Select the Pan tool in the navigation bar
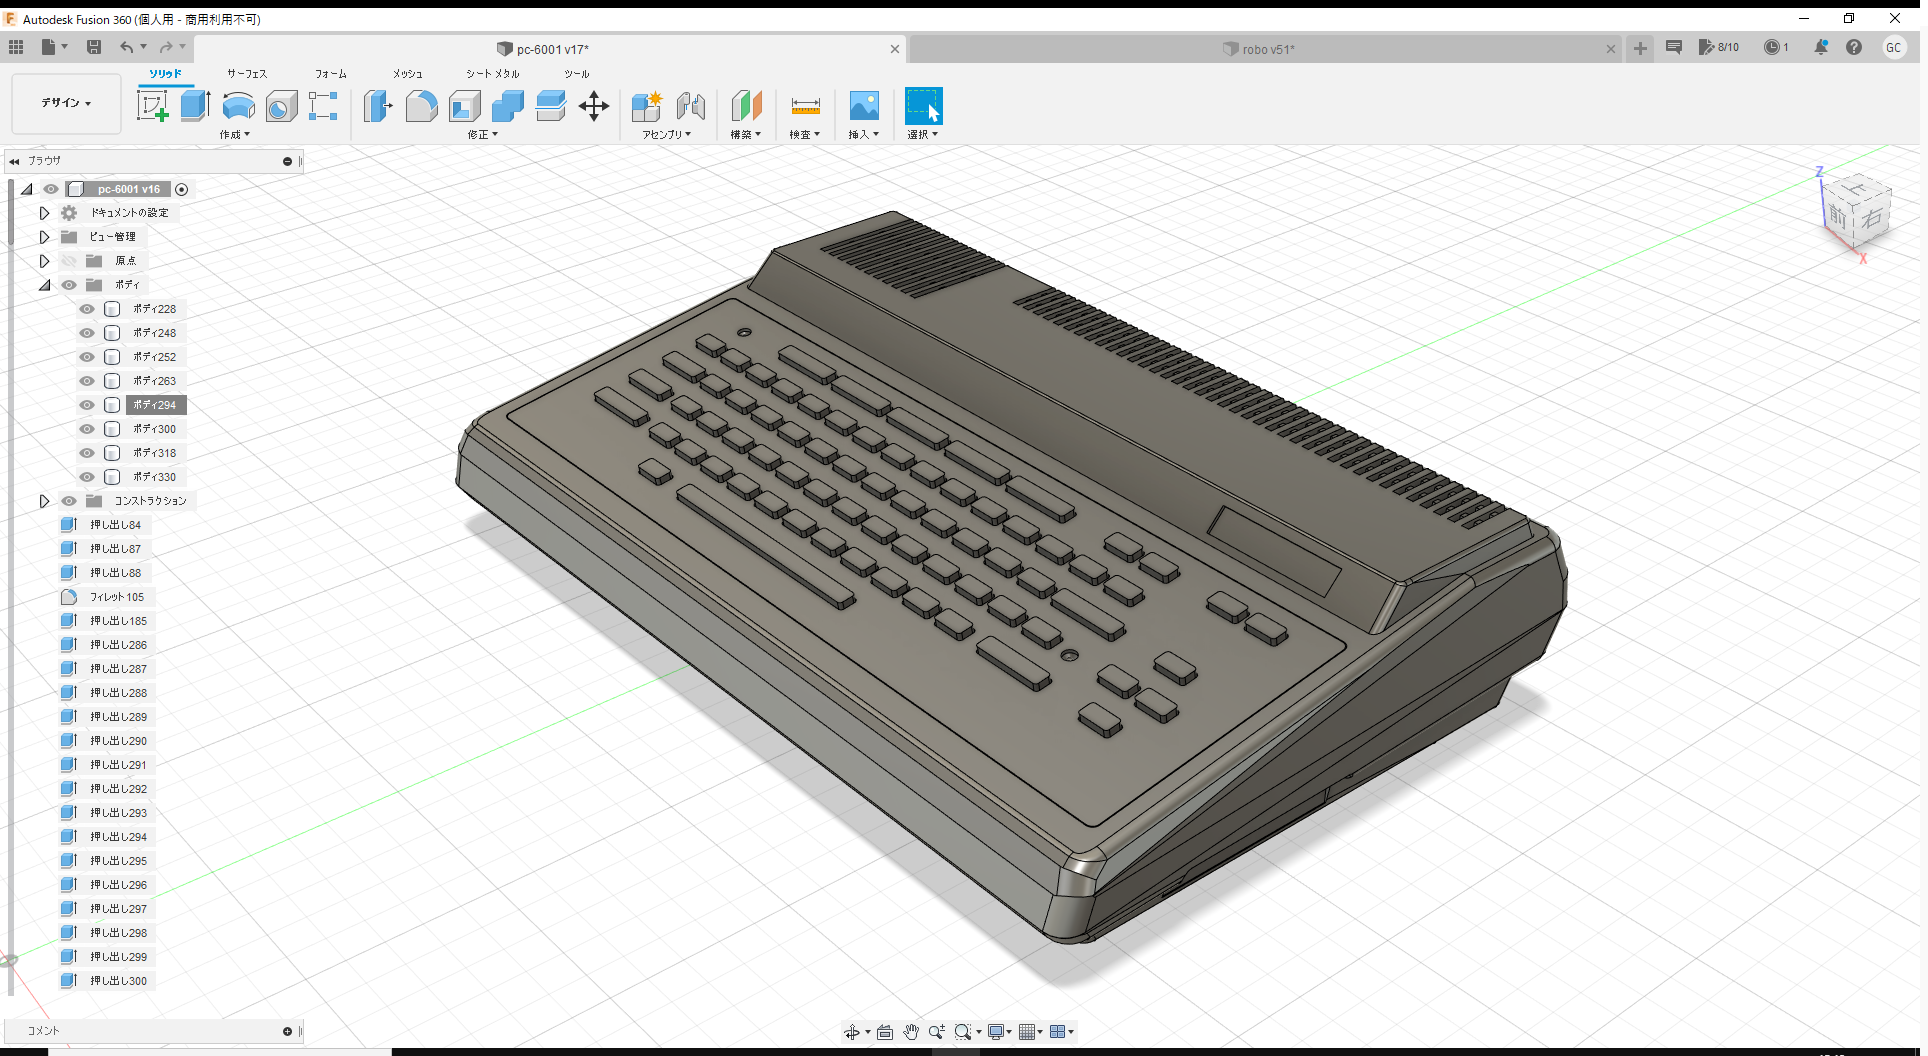This screenshot has height=1056, width=1928. [x=911, y=1031]
